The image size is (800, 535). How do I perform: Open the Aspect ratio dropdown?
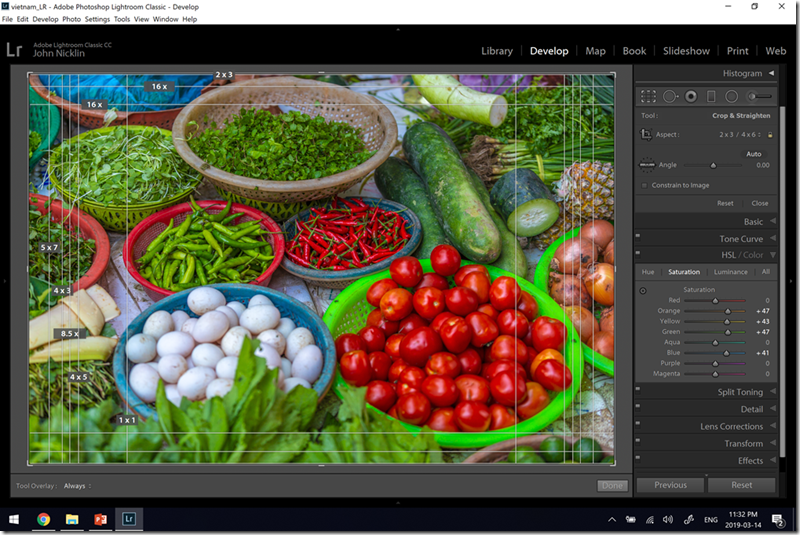[x=739, y=134]
